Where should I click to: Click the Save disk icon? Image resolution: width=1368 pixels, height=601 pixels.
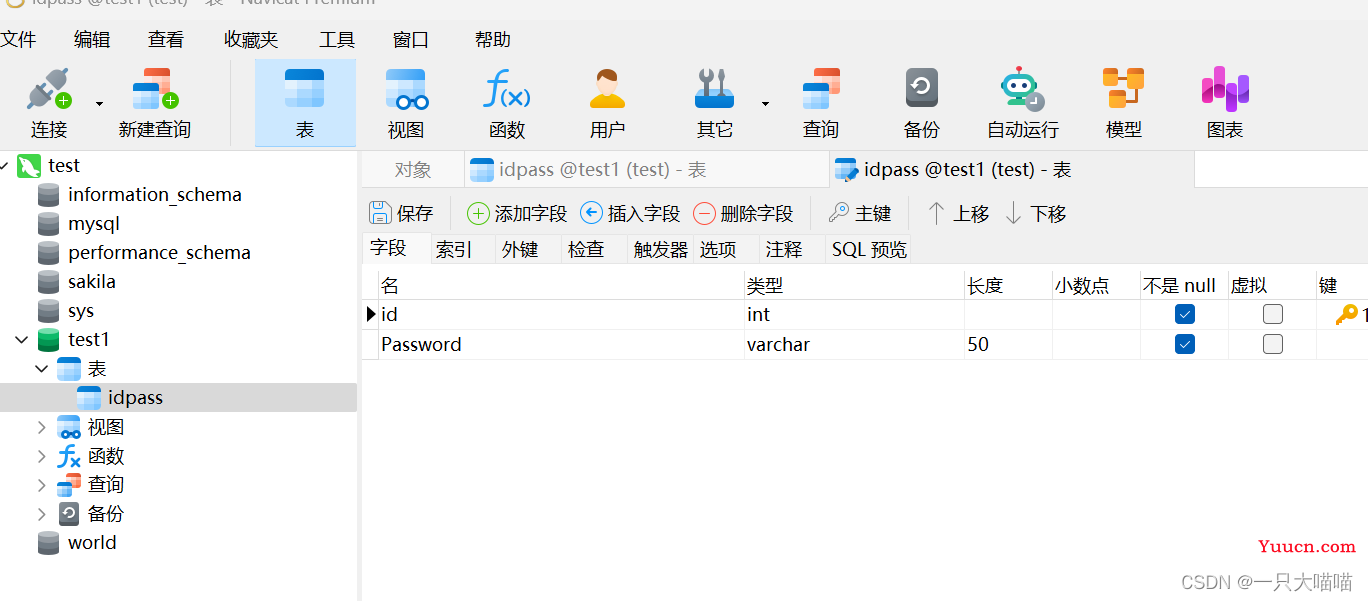[380, 213]
